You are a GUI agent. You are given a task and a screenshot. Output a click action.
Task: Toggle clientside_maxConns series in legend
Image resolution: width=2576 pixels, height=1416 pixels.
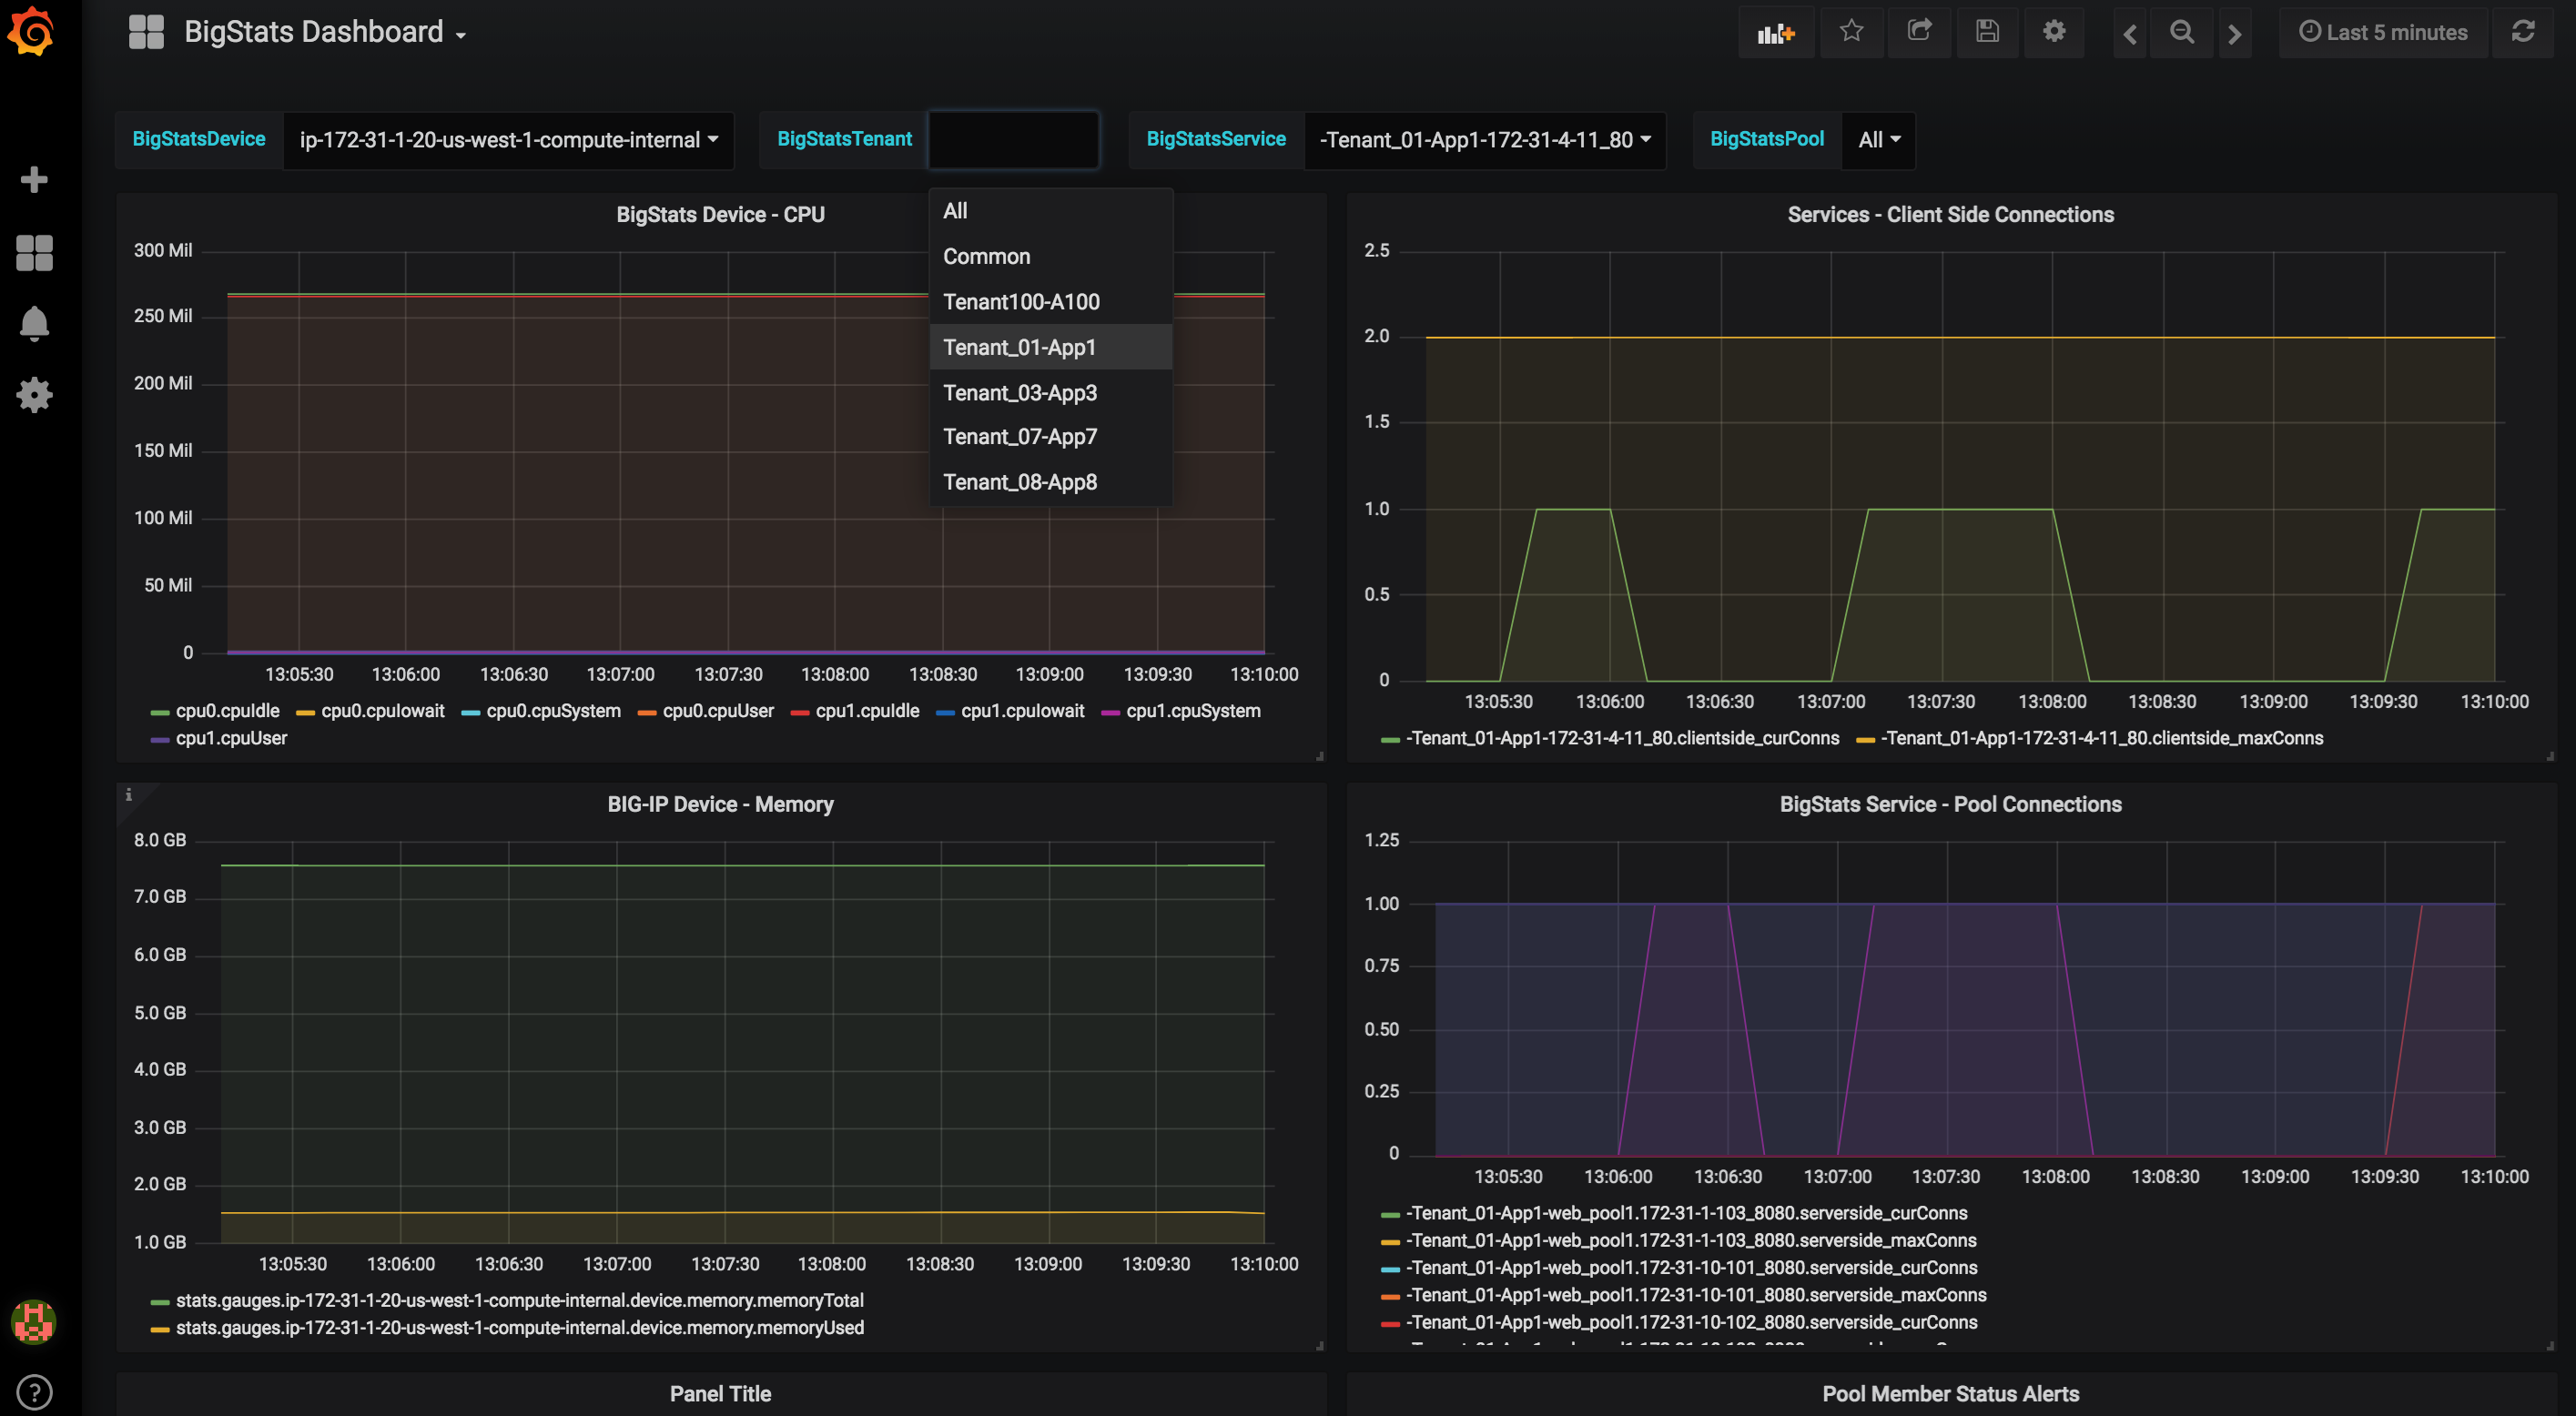[x=2101, y=739]
